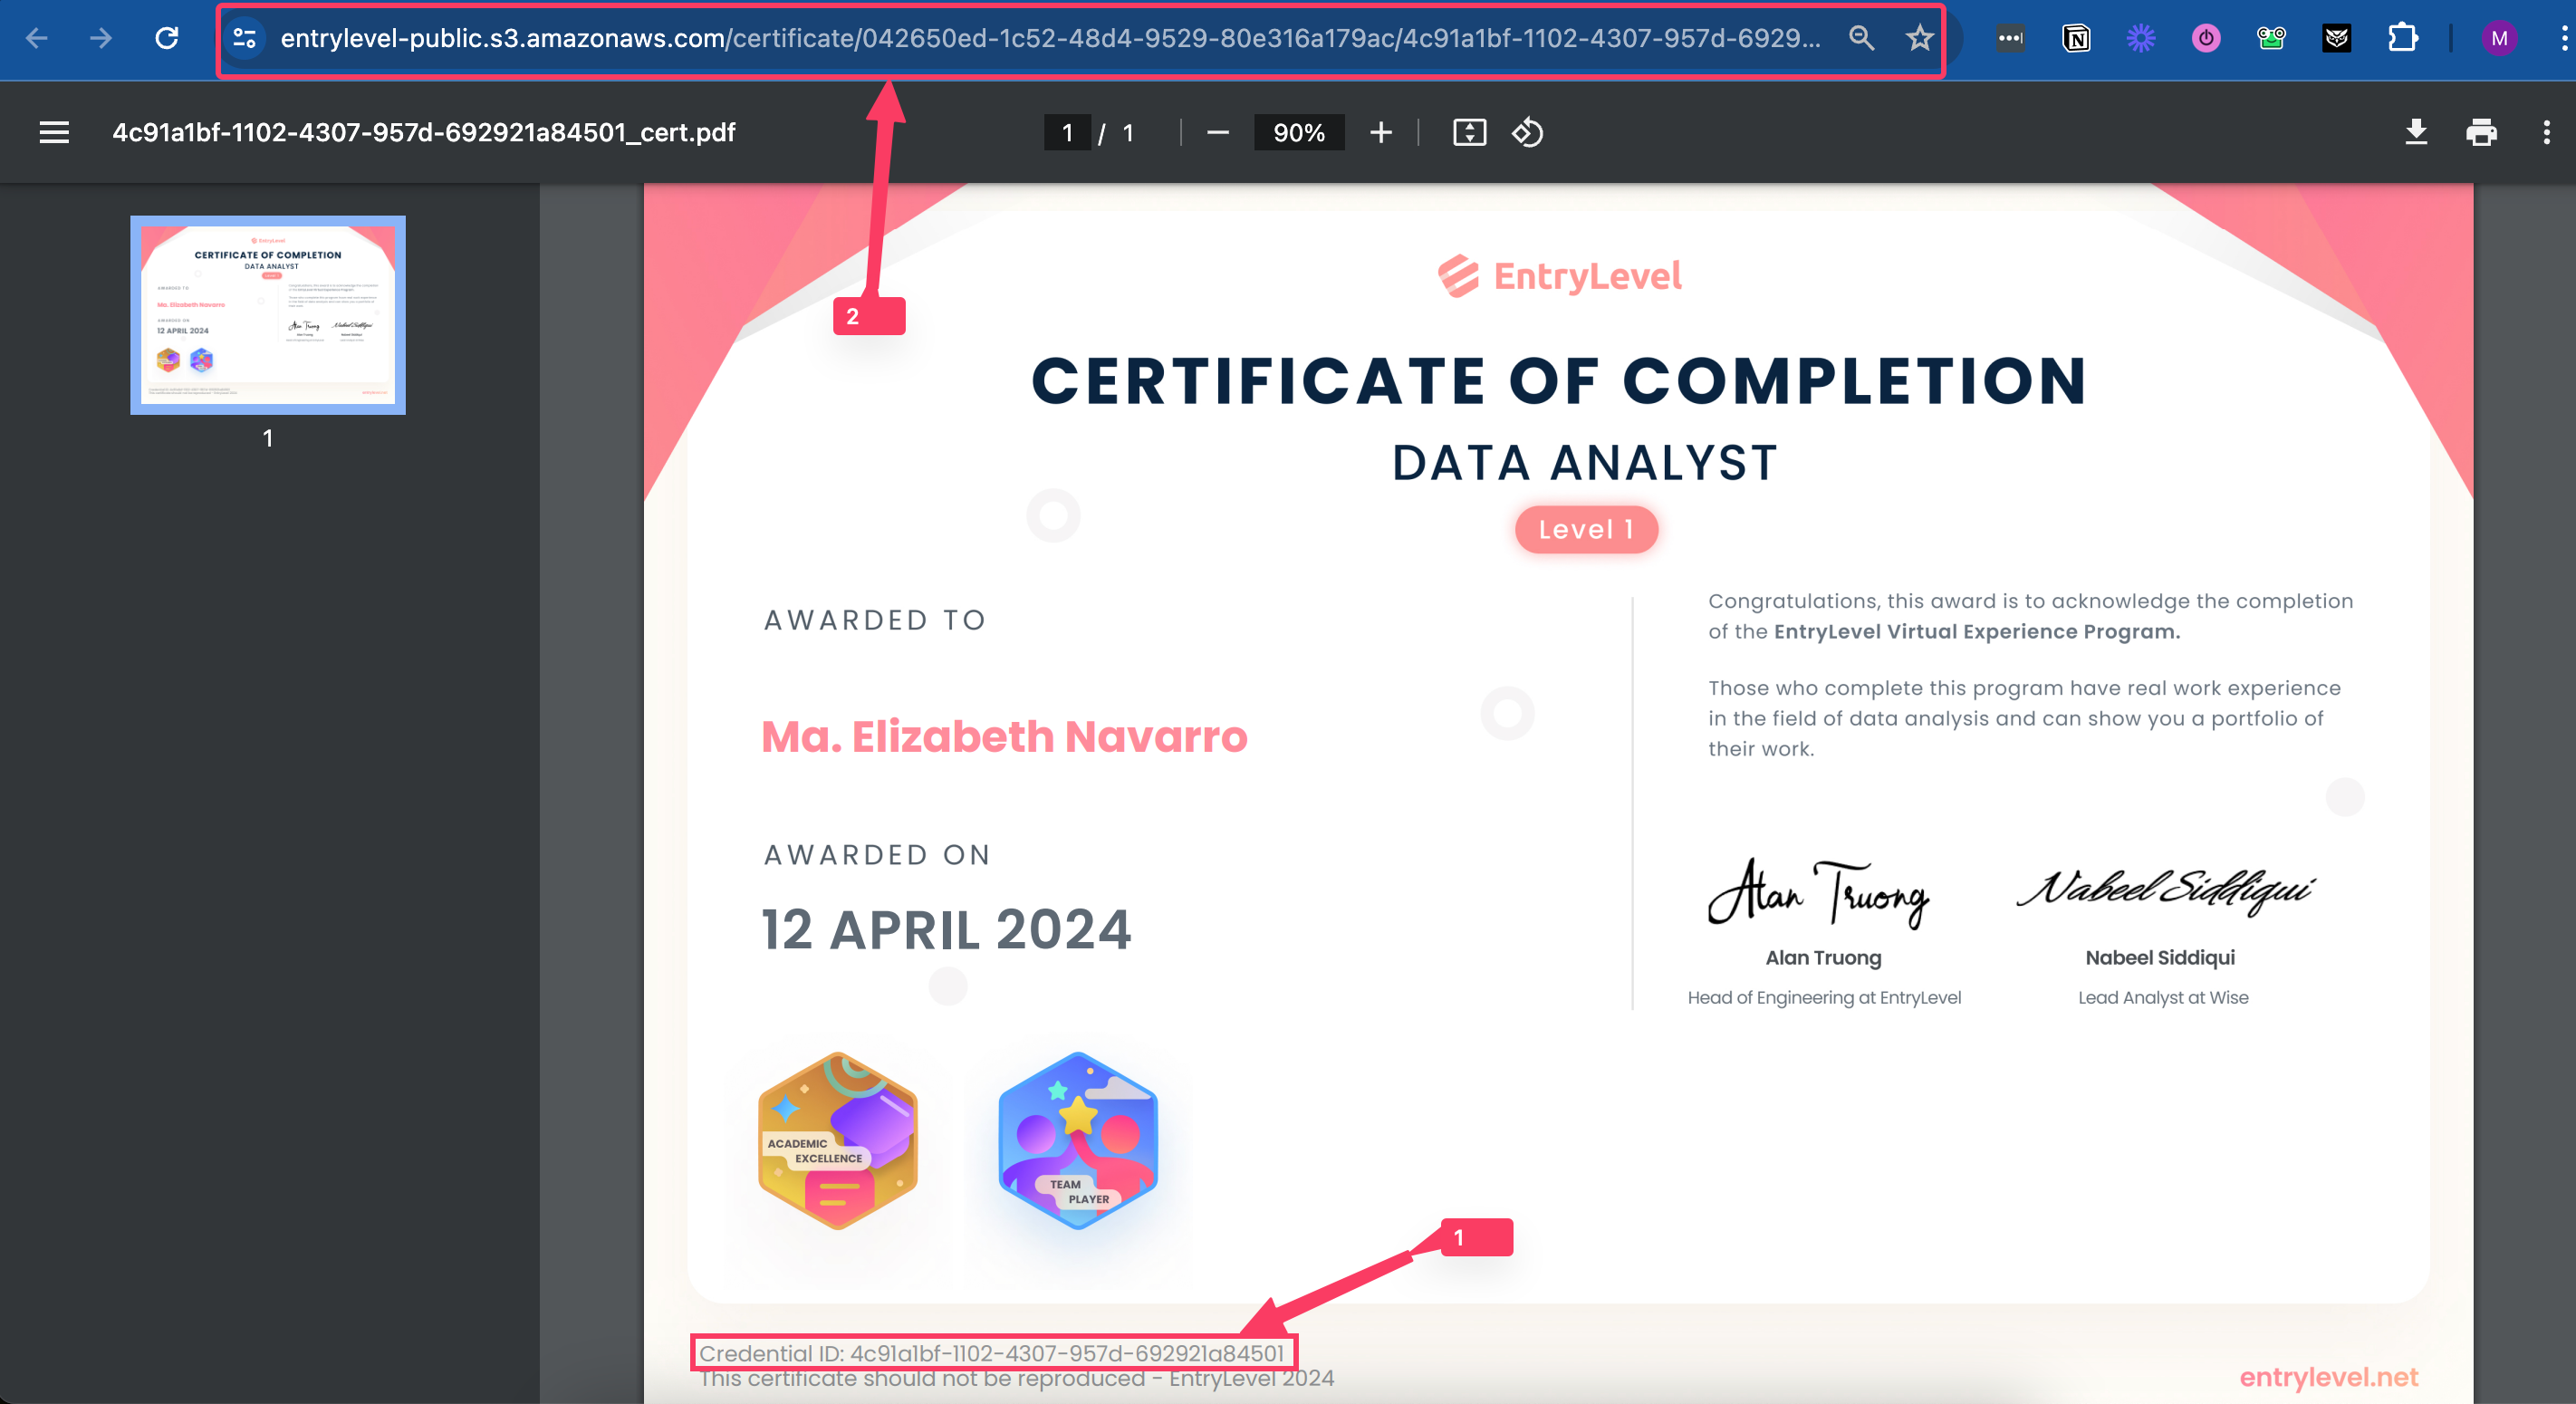
Task: Select page 1 thumbnail in sidebar
Action: (268, 315)
